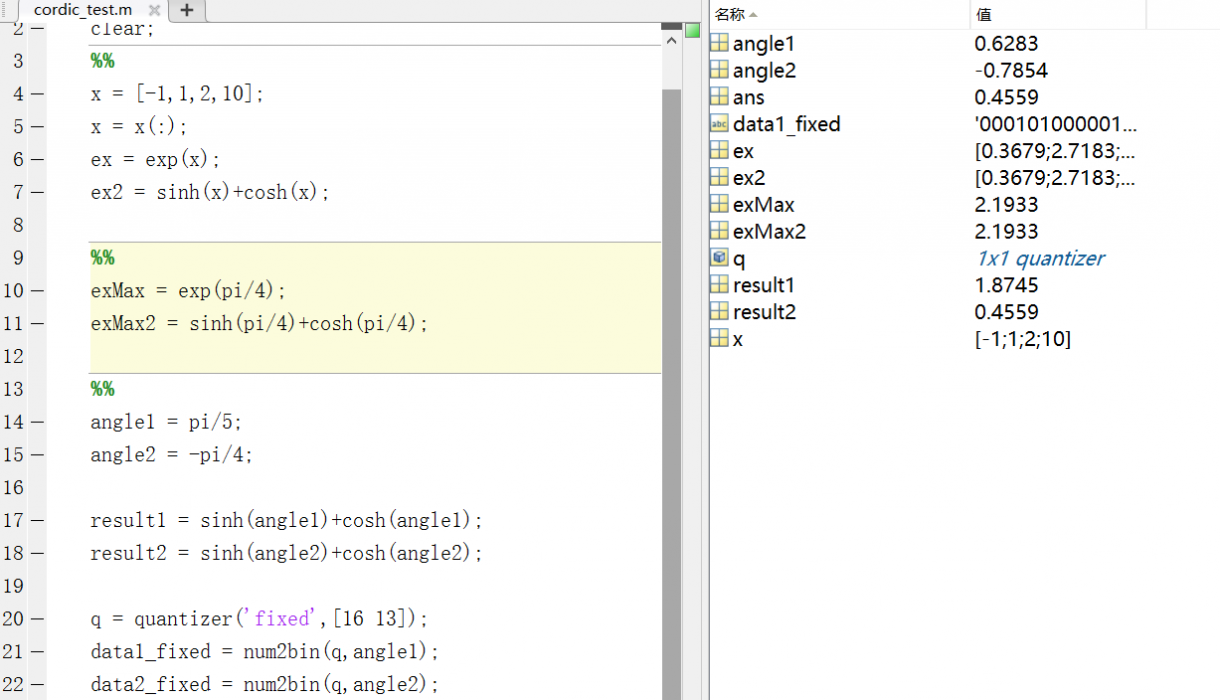Select the result1 variable icon
Screen dimensions: 1220x700
719,285
